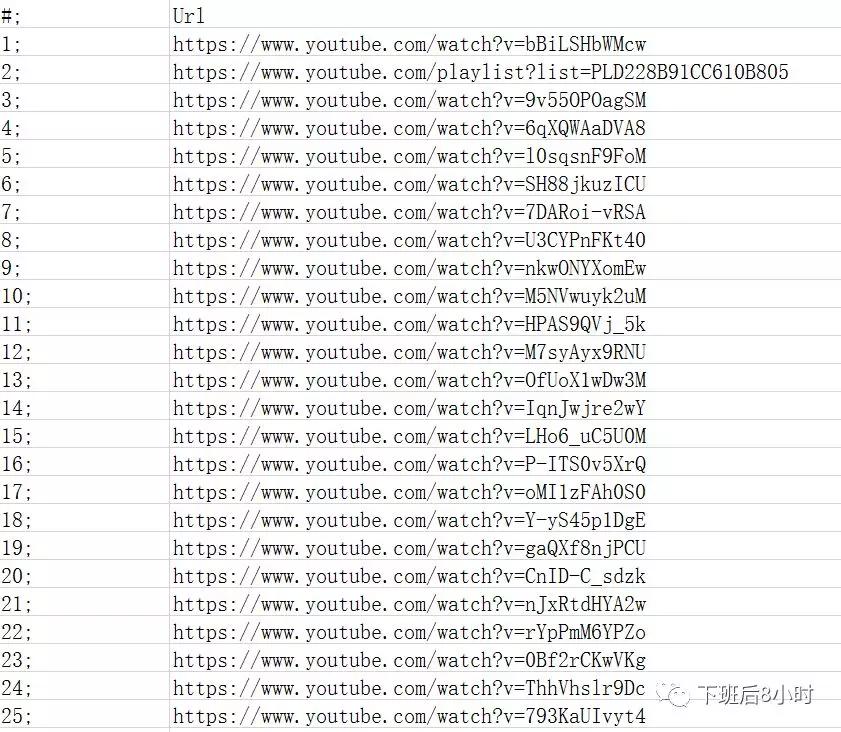The image size is (841, 732).
Task: Open the playlist URL PLD228B91CC610B805
Action: 481,72
